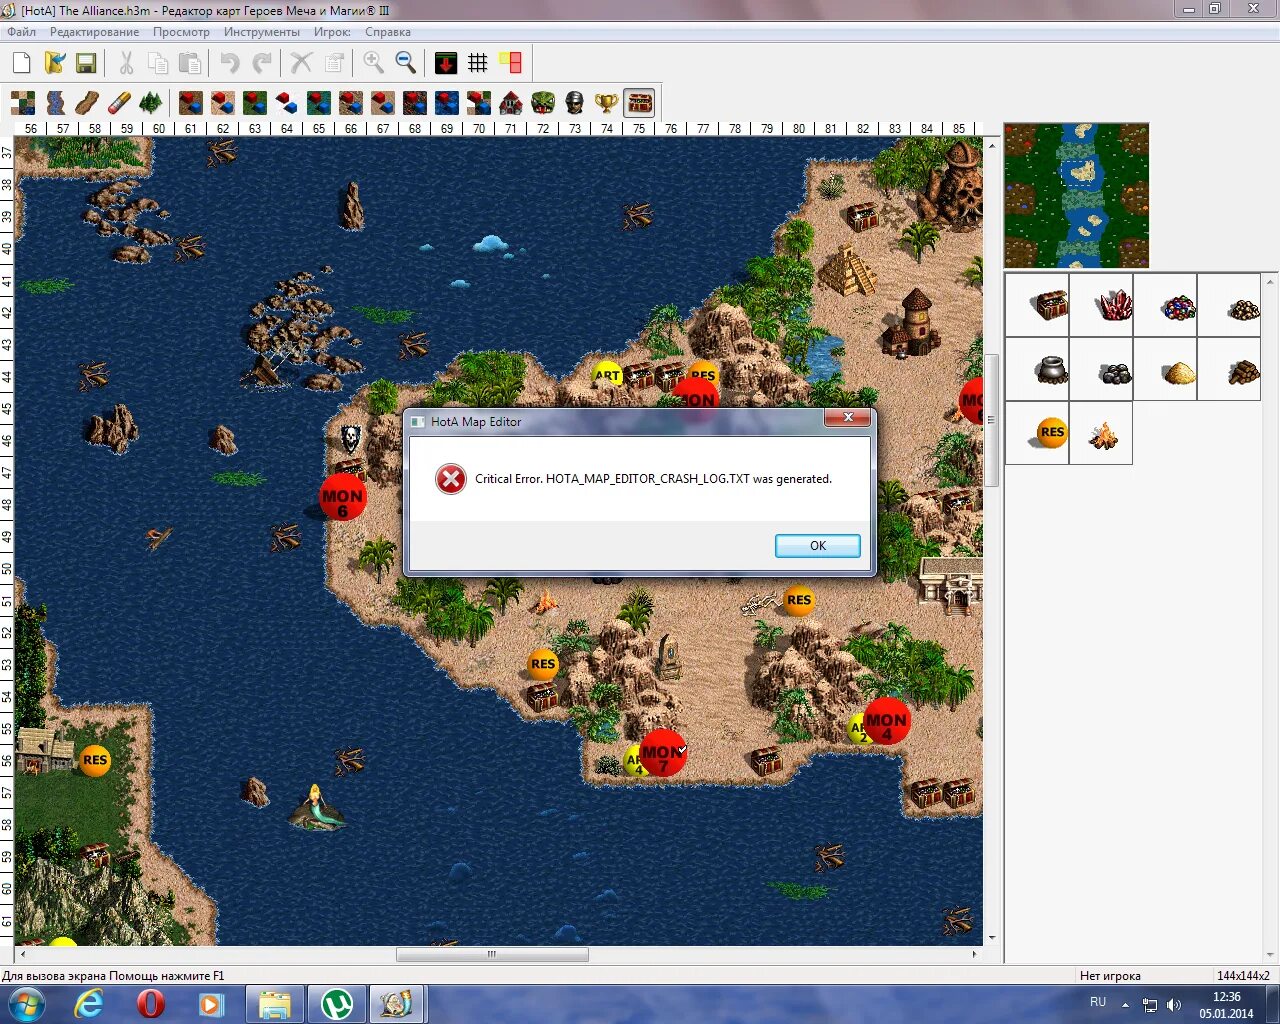Click the Paste clipboard icon

pyautogui.click(x=190, y=63)
